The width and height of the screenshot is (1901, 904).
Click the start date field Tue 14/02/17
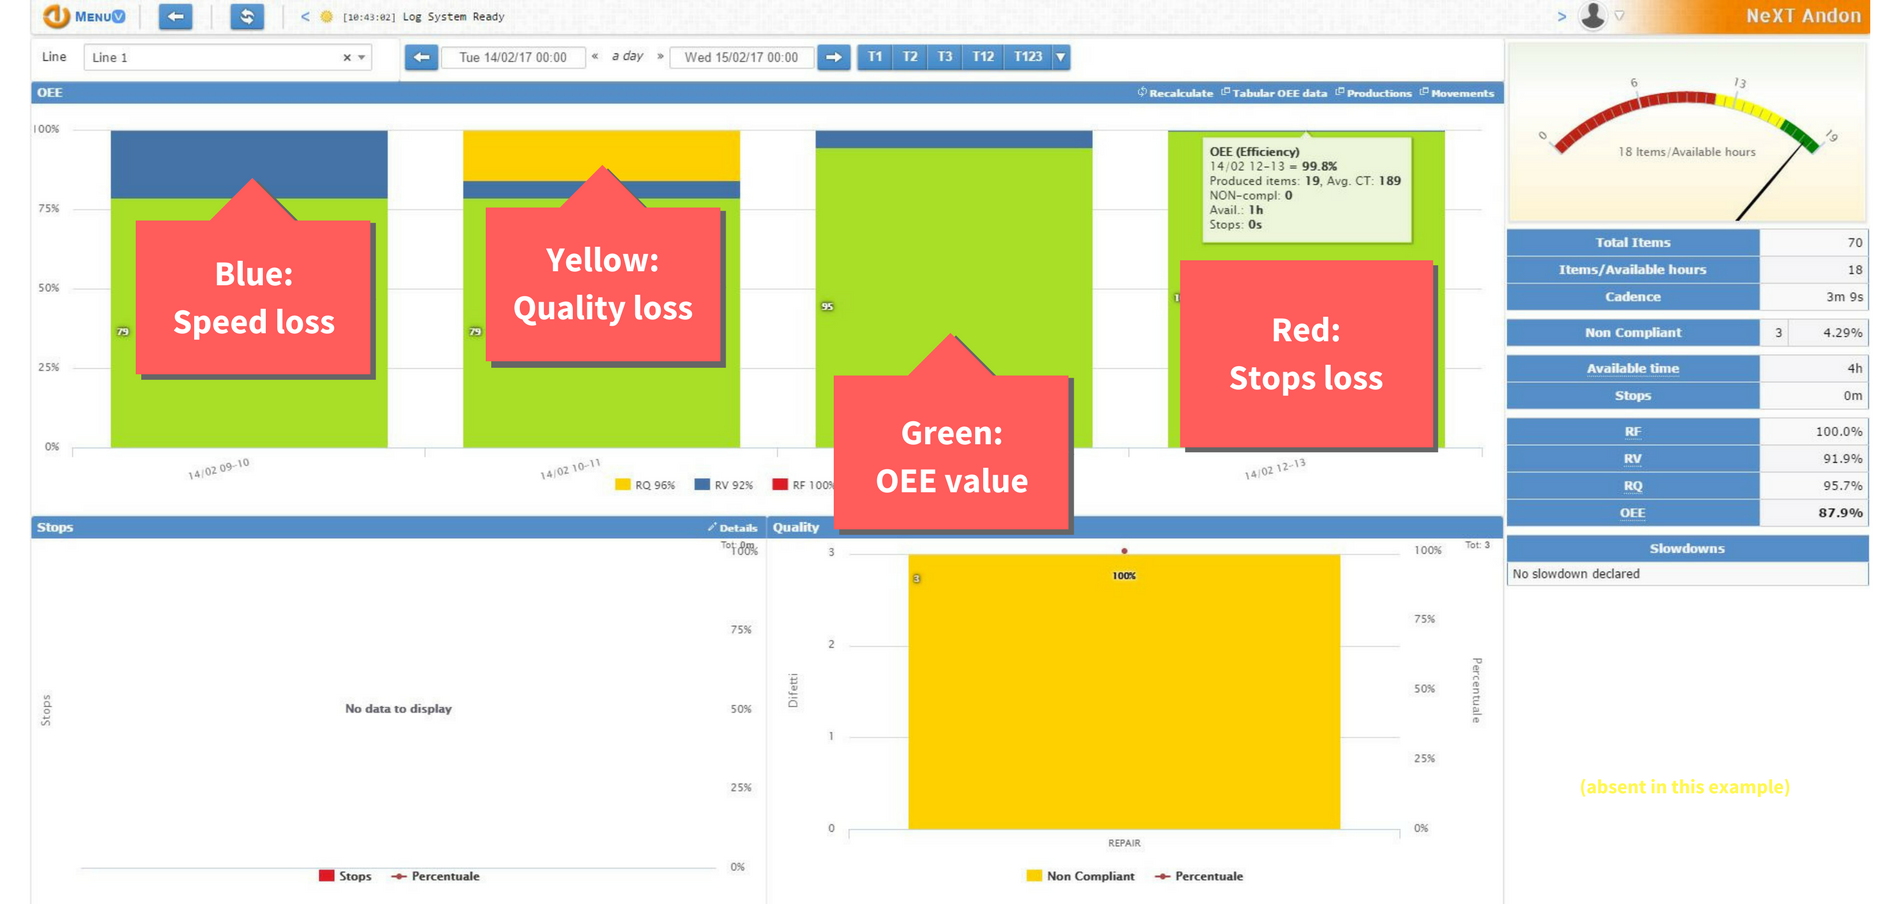click(x=512, y=57)
